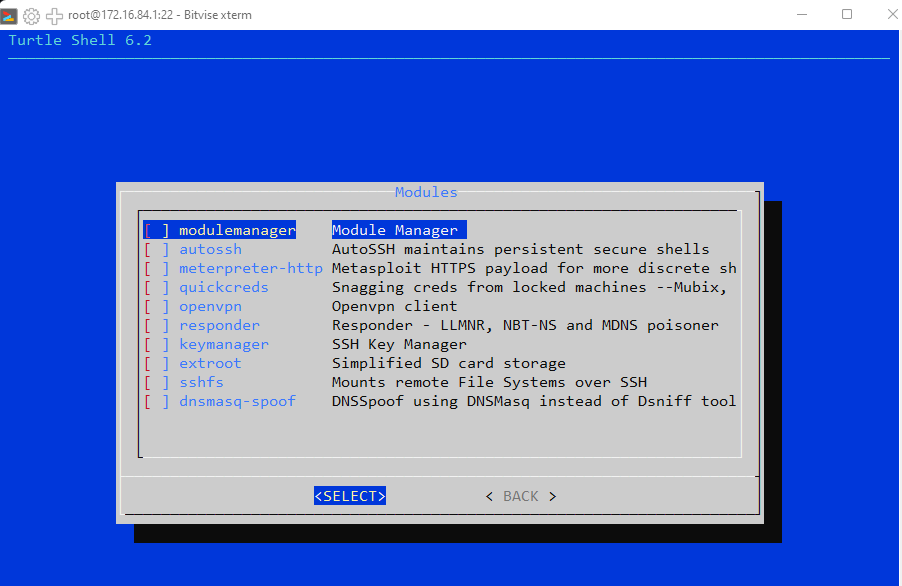Enable the meterpreter-http checkbox
This screenshot has height=586, width=902.
[x=157, y=268]
